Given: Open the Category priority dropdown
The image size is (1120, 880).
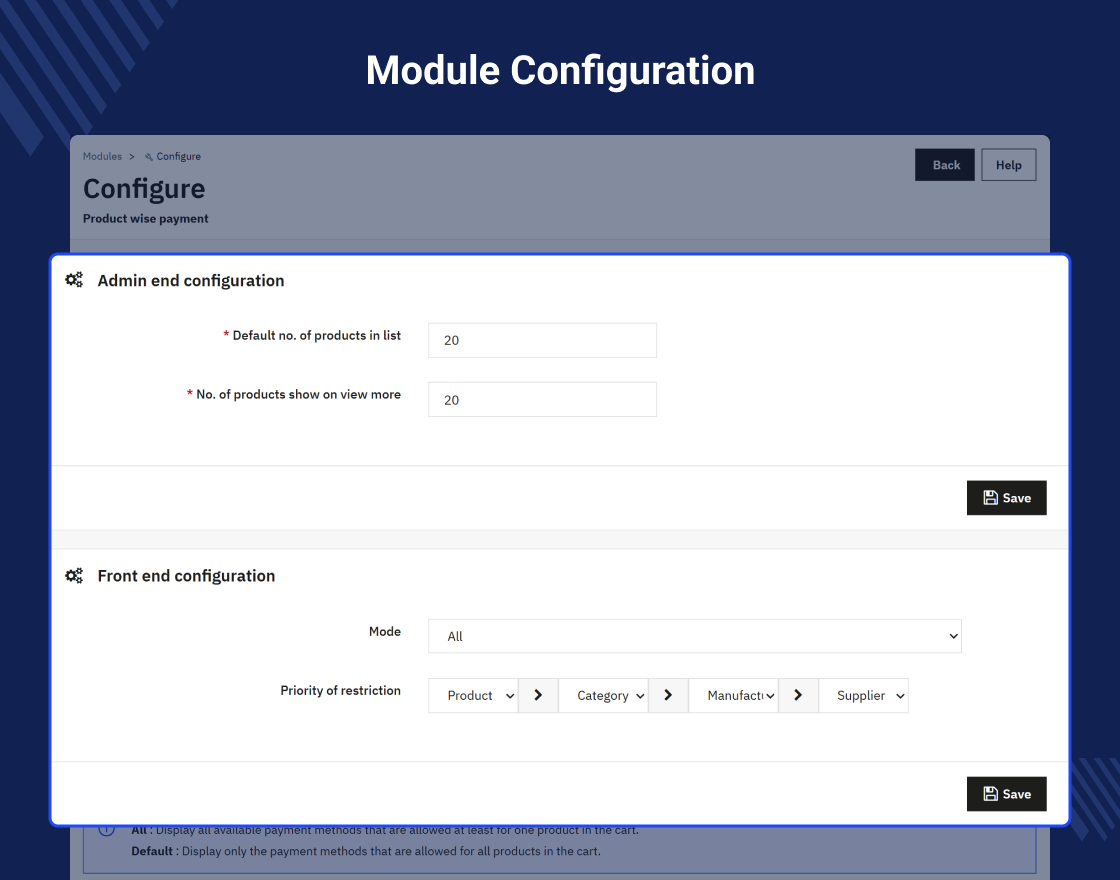Looking at the screenshot, I should [603, 695].
